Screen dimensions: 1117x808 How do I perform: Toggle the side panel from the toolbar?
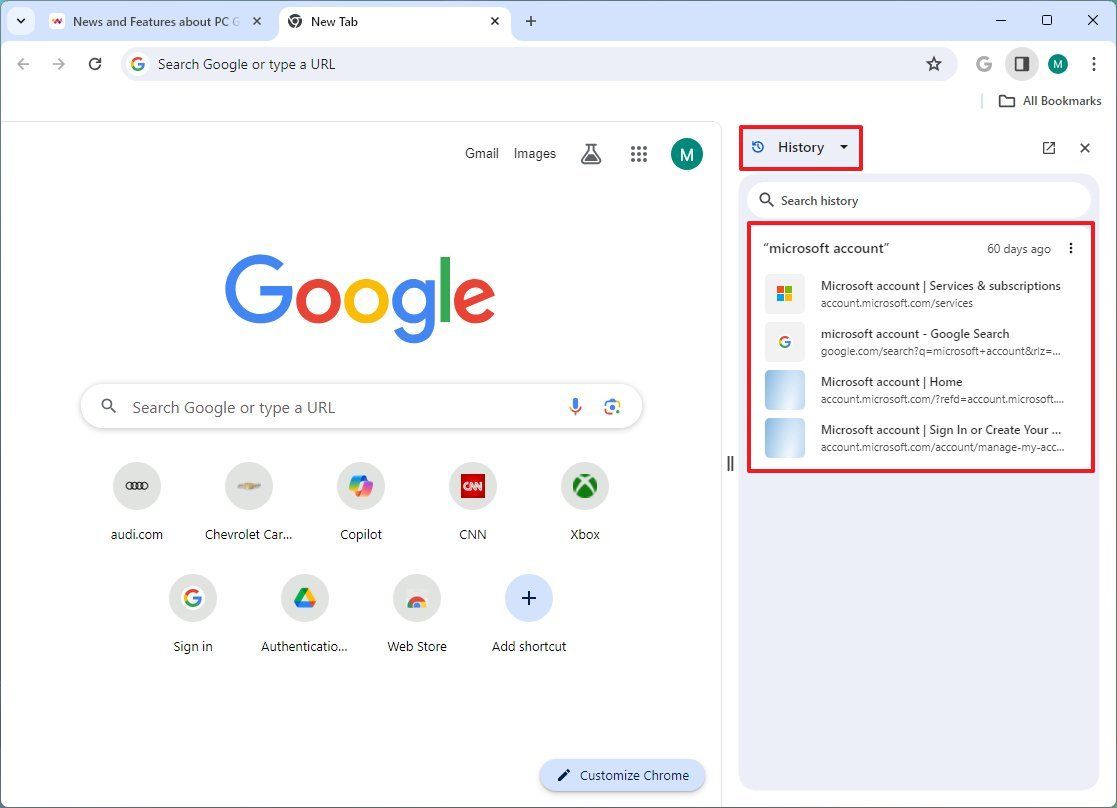click(x=1021, y=63)
